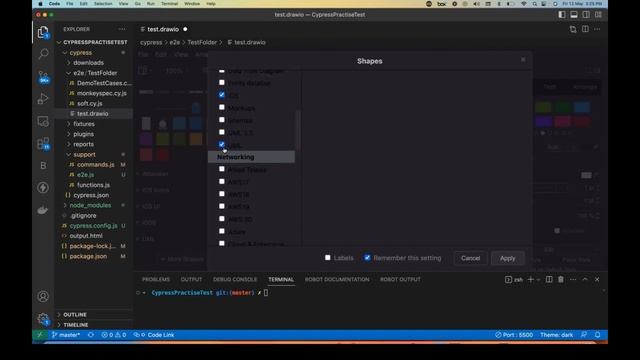Open the Manage gear icon
The image size is (640, 360).
pyautogui.click(x=43, y=318)
